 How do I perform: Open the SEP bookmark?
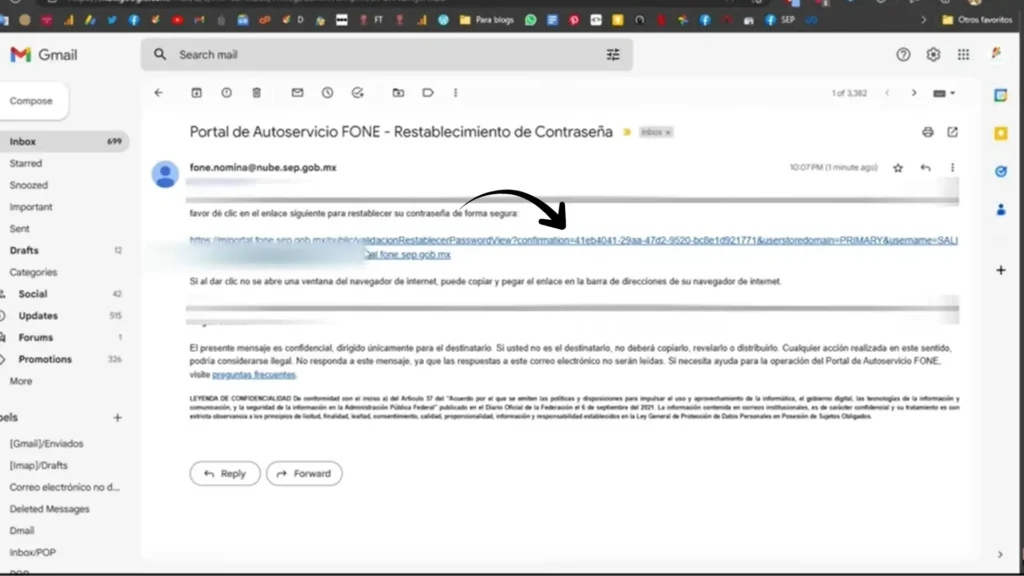[x=780, y=20]
